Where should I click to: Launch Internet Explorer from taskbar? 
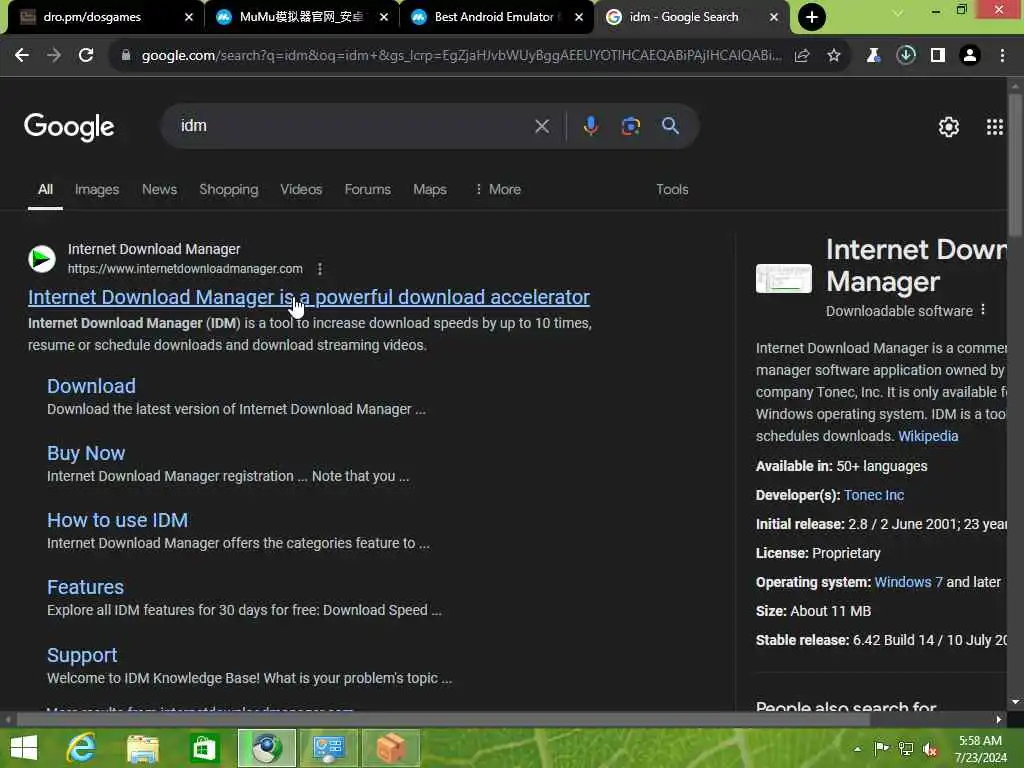(81, 748)
